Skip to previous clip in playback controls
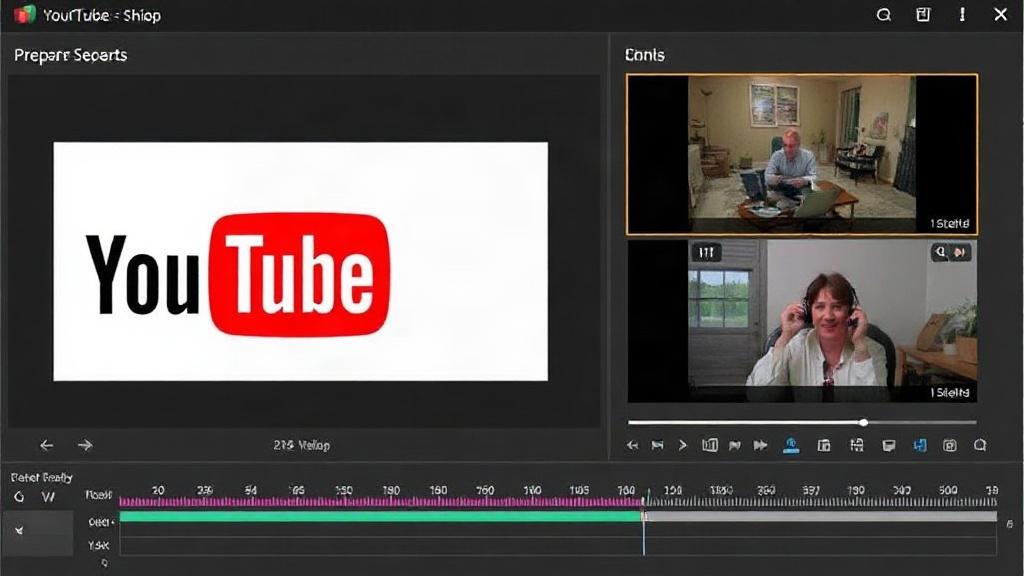The height and width of the screenshot is (576, 1024). tap(658, 445)
